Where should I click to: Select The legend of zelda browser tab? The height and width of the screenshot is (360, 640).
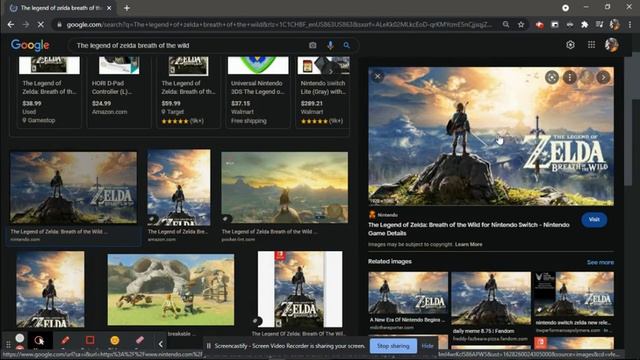(x=60, y=8)
